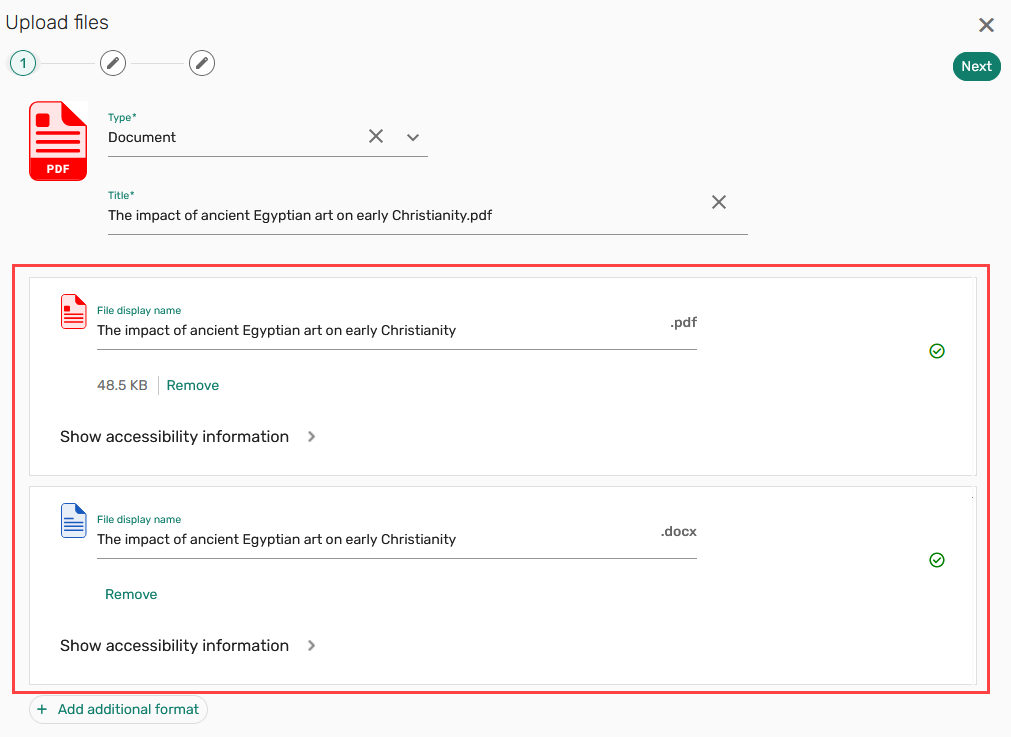The image size is (1011, 737).
Task: Click the Next button
Action: coord(976,66)
